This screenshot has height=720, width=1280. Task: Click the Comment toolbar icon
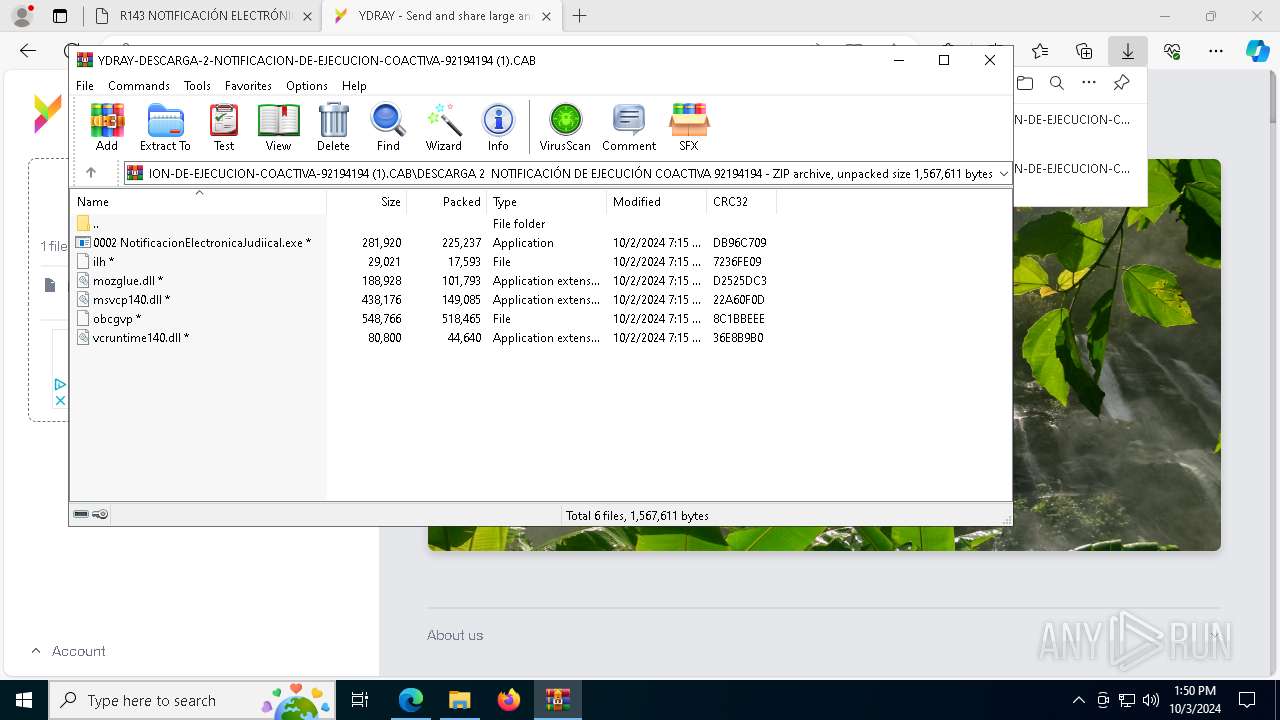tap(629, 127)
